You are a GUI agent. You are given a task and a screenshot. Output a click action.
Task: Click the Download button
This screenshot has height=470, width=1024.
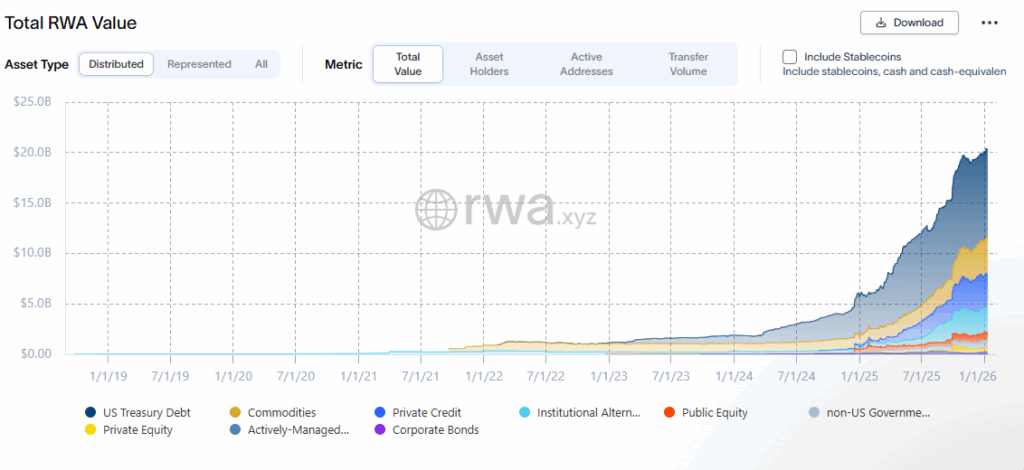pyautogui.click(x=909, y=22)
